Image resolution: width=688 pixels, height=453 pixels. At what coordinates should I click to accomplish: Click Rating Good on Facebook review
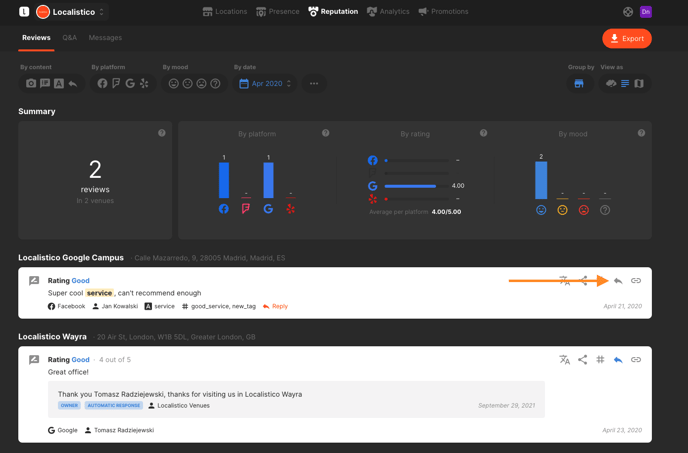pos(68,280)
